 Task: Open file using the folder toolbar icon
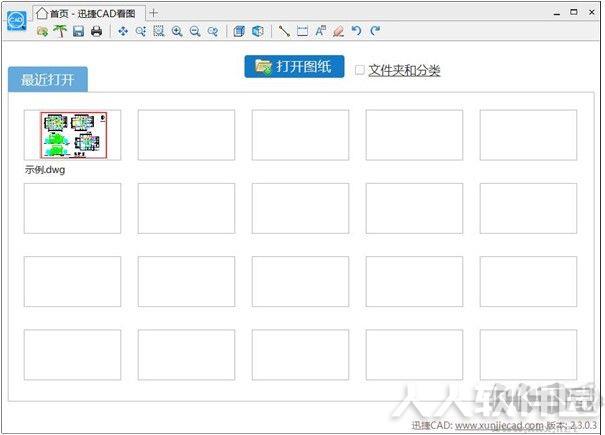[42, 31]
